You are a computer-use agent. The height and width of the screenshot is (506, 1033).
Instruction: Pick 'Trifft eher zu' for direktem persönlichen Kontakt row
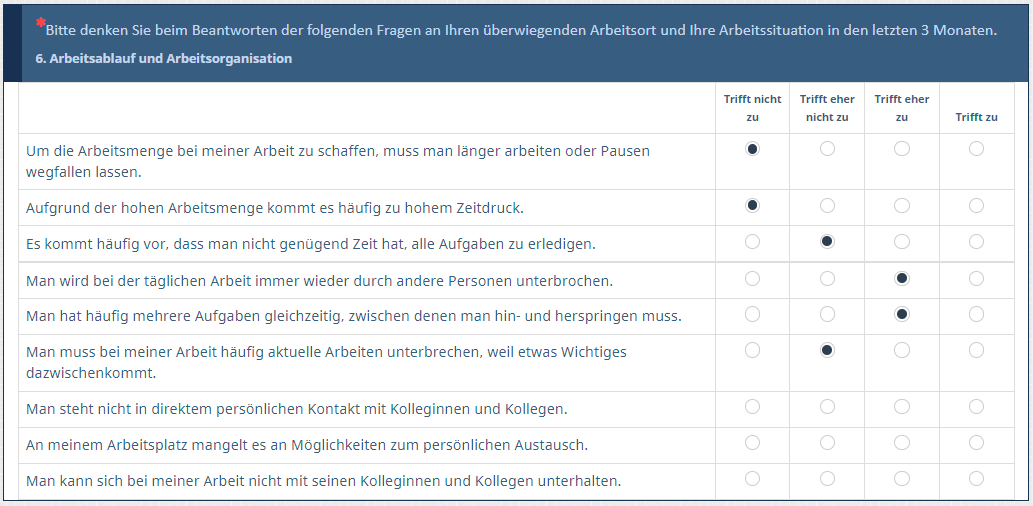point(902,407)
